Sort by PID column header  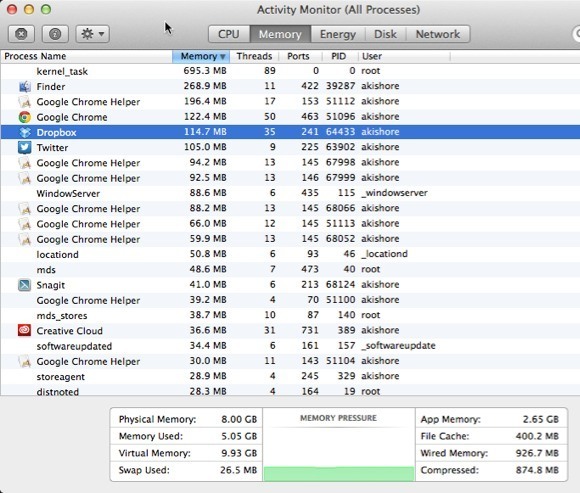click(x=340, y=56)
